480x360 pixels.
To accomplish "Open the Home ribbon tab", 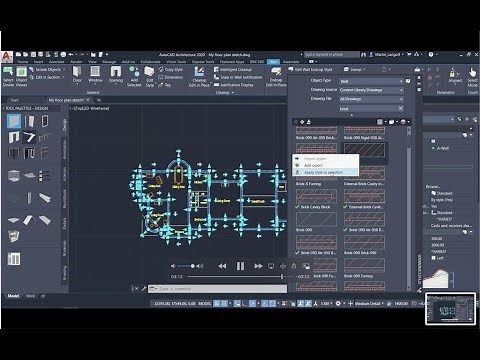I will point(23,62).
